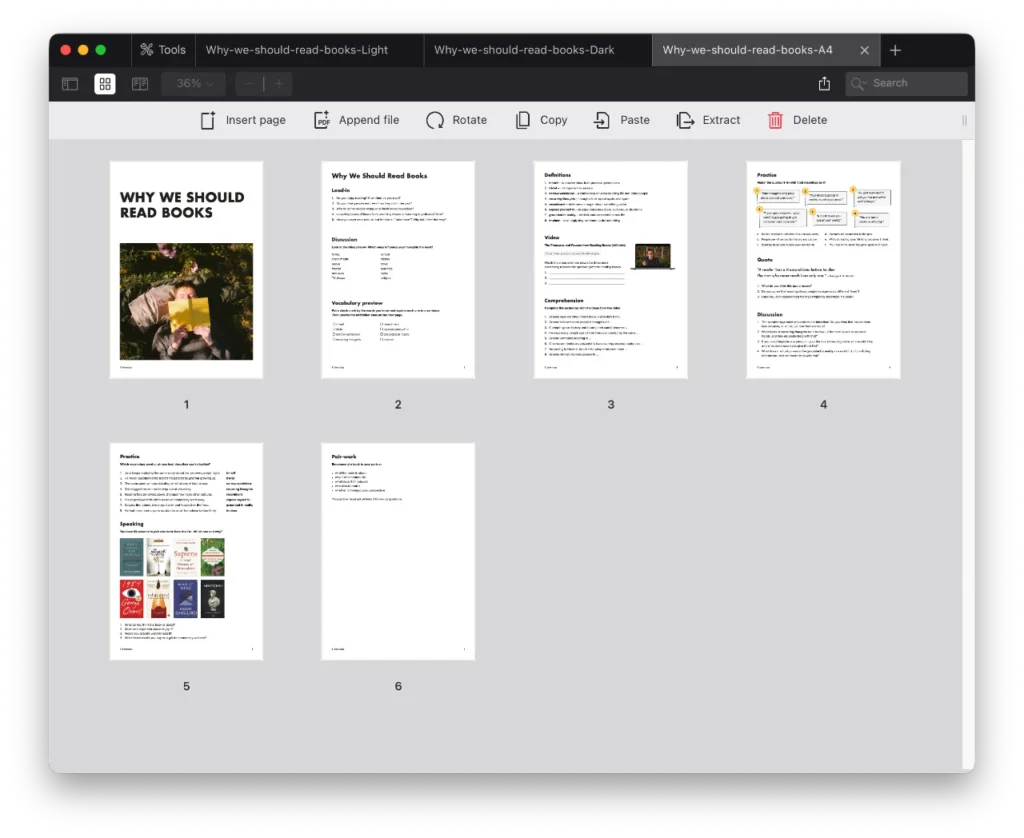Click the toolbar drag handle at right
1024x838 pixels.
click(x=964, y=120)
